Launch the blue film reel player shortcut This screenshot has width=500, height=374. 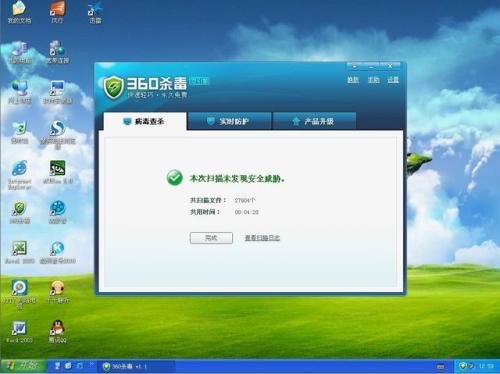pos(57,212)
